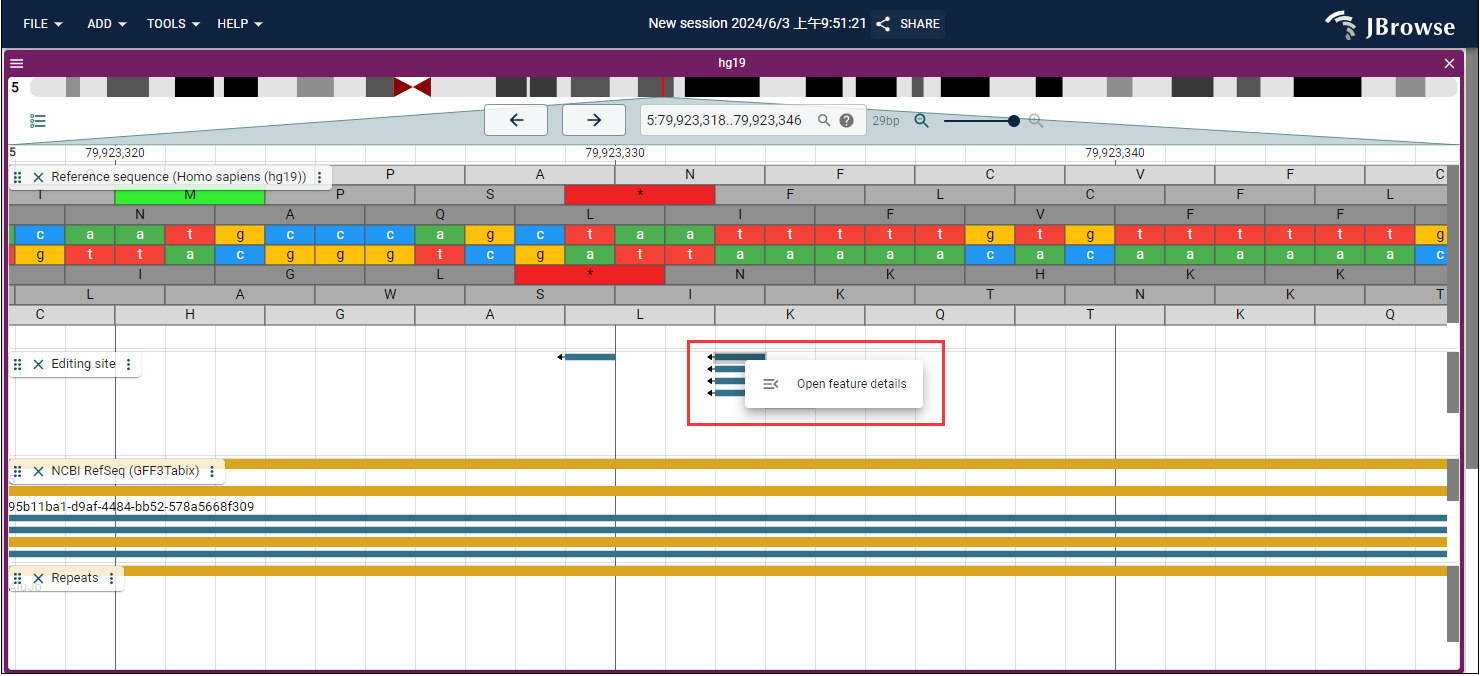Select Open feature details in context menu
This screenshot has height=676, width=1480.
click(834, 384)
